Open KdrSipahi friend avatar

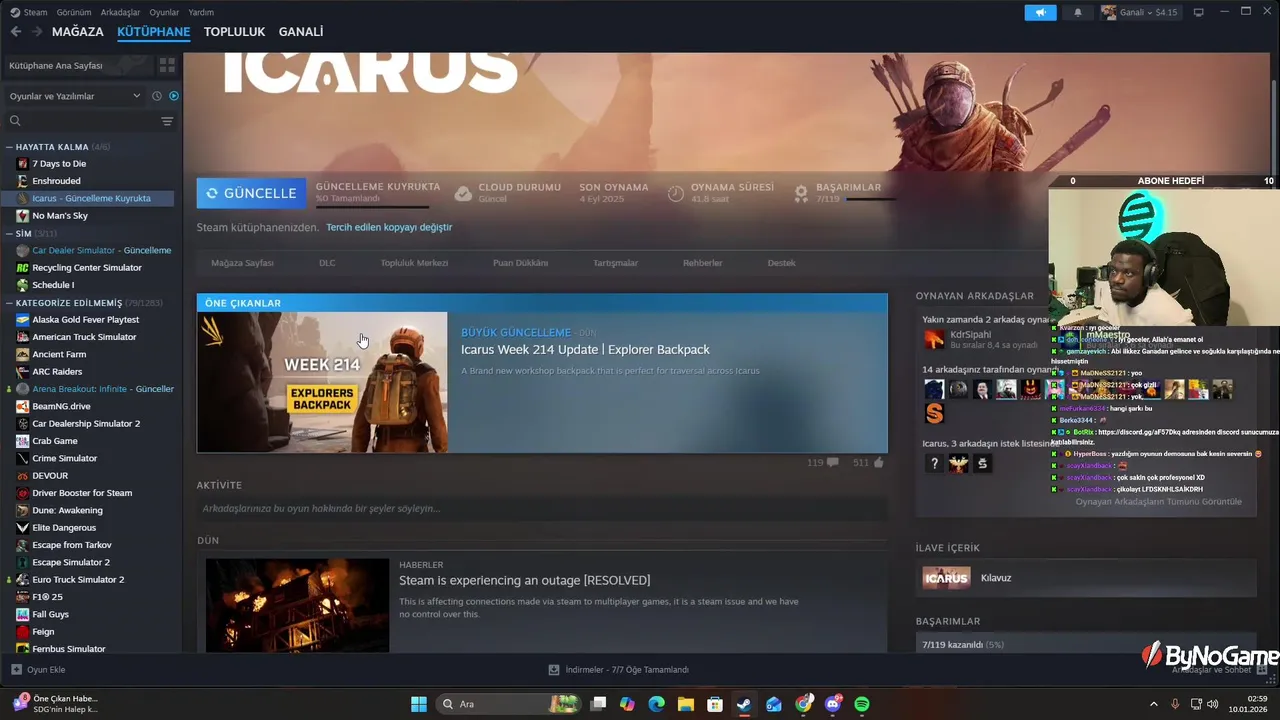pyautogui.click(x=933, y=339)
